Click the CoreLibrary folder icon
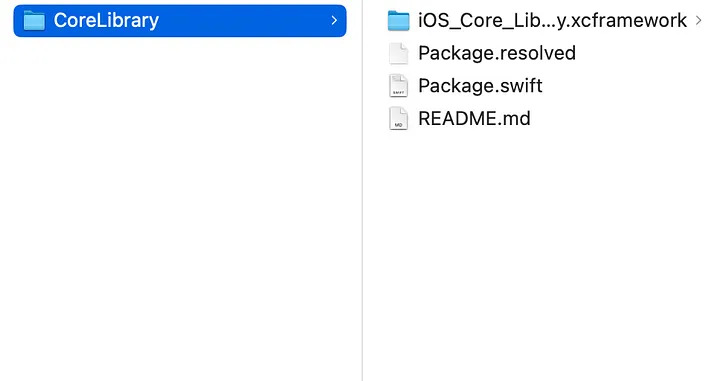Image resolution: width=720 pixels, height=381 pixels. pos(34,21)
